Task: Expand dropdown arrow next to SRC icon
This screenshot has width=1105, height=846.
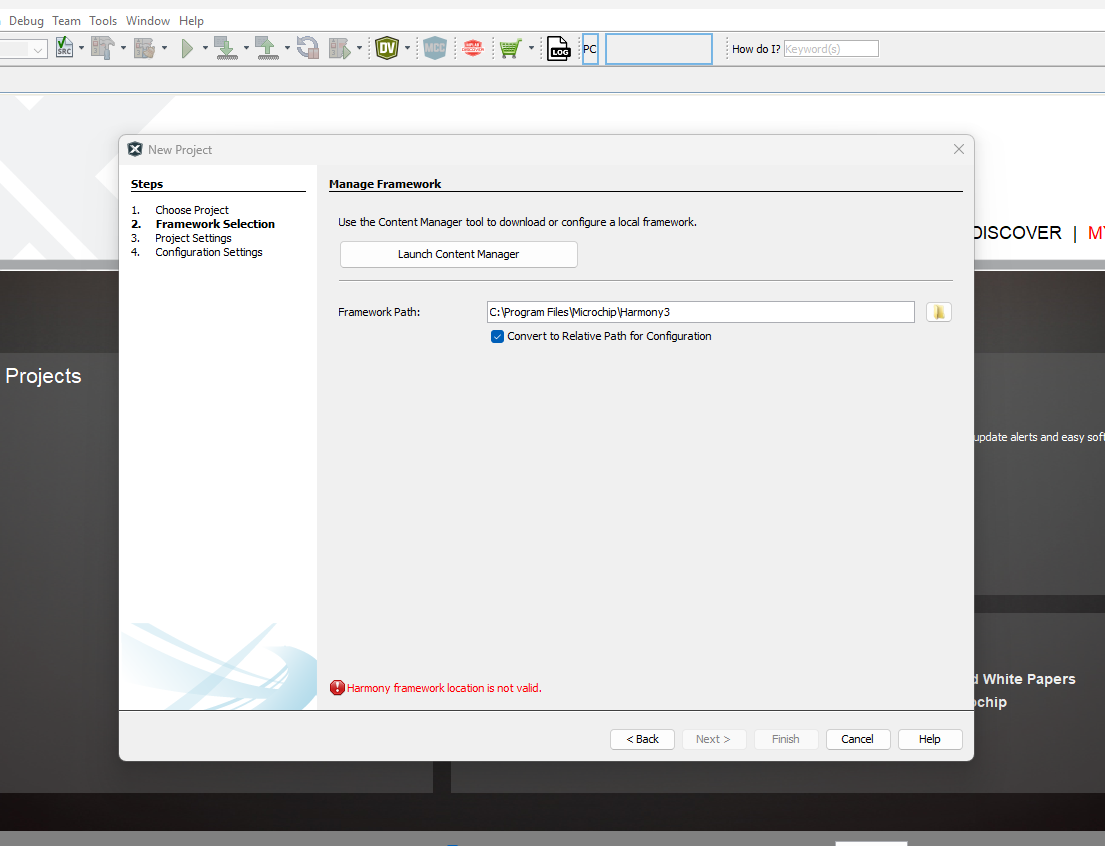Action: tap(81, 48)
